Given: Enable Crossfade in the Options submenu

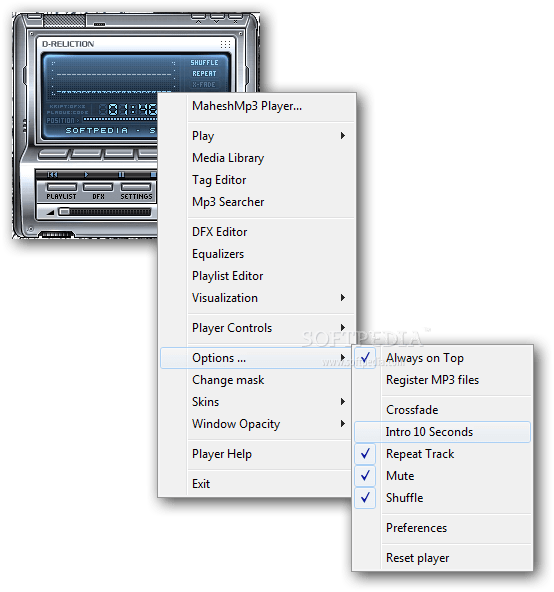Looking at the screenshot, I should (x=442, y=410).
